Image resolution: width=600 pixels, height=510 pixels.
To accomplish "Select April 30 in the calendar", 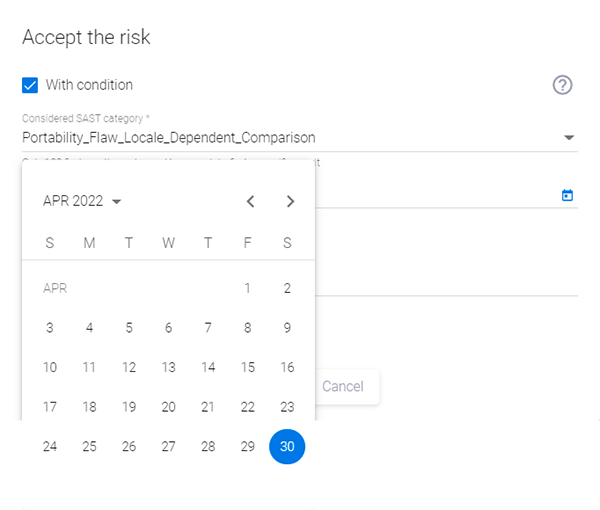I will click(x=287, y=446).
